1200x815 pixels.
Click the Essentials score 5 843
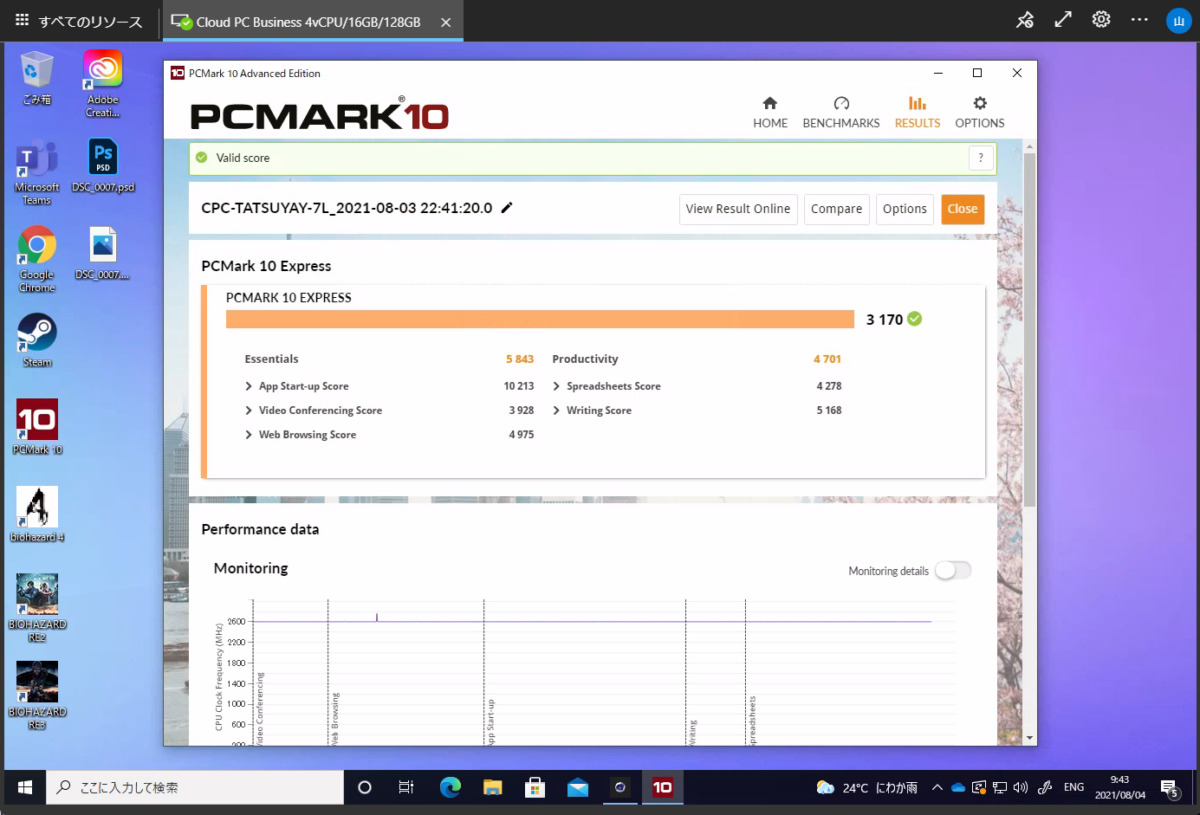520,359
